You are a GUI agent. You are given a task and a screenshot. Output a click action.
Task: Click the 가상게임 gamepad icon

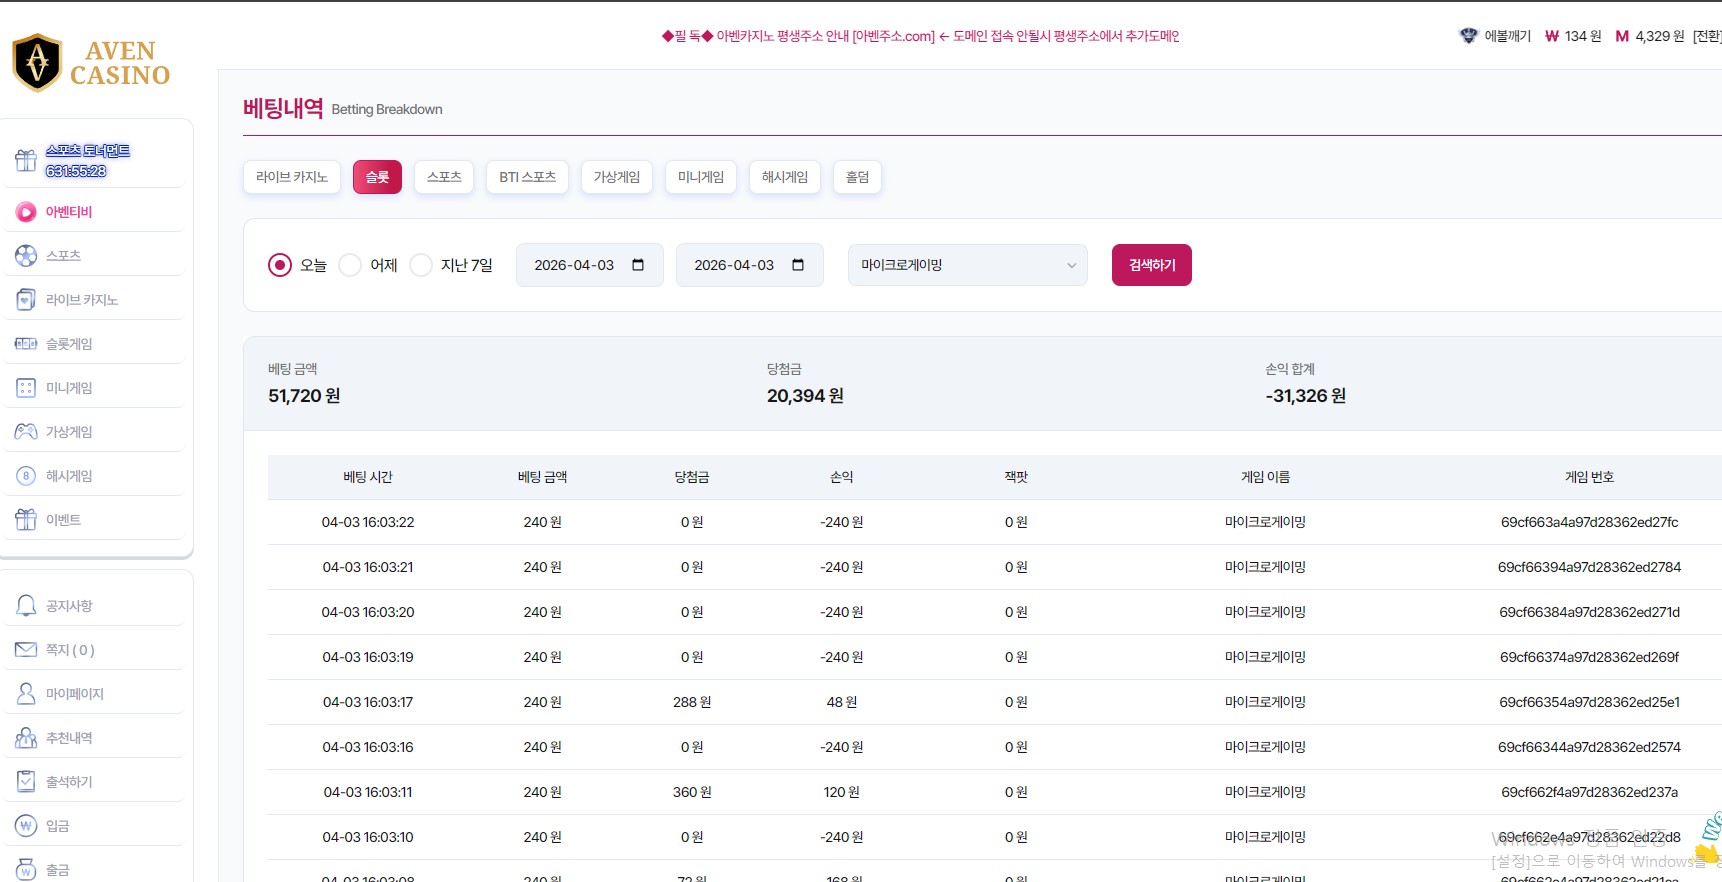pos(26,432)
